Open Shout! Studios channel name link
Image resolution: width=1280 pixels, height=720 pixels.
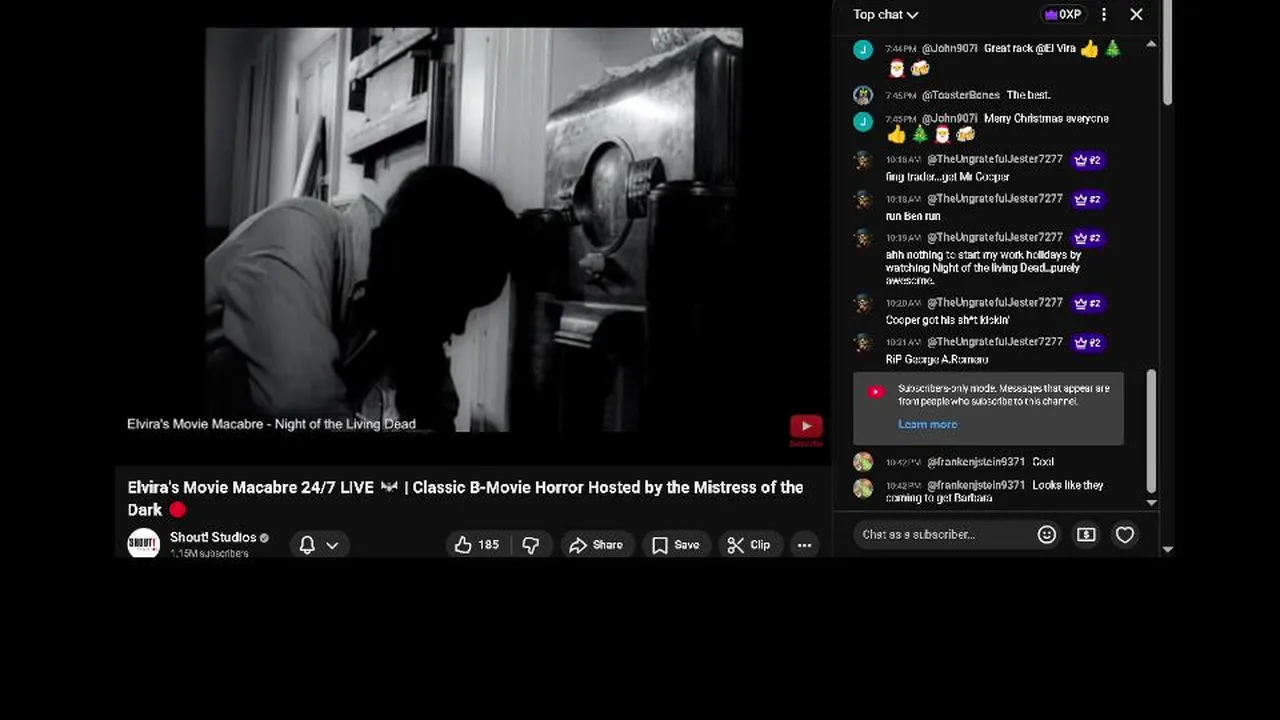click(213, 537)
